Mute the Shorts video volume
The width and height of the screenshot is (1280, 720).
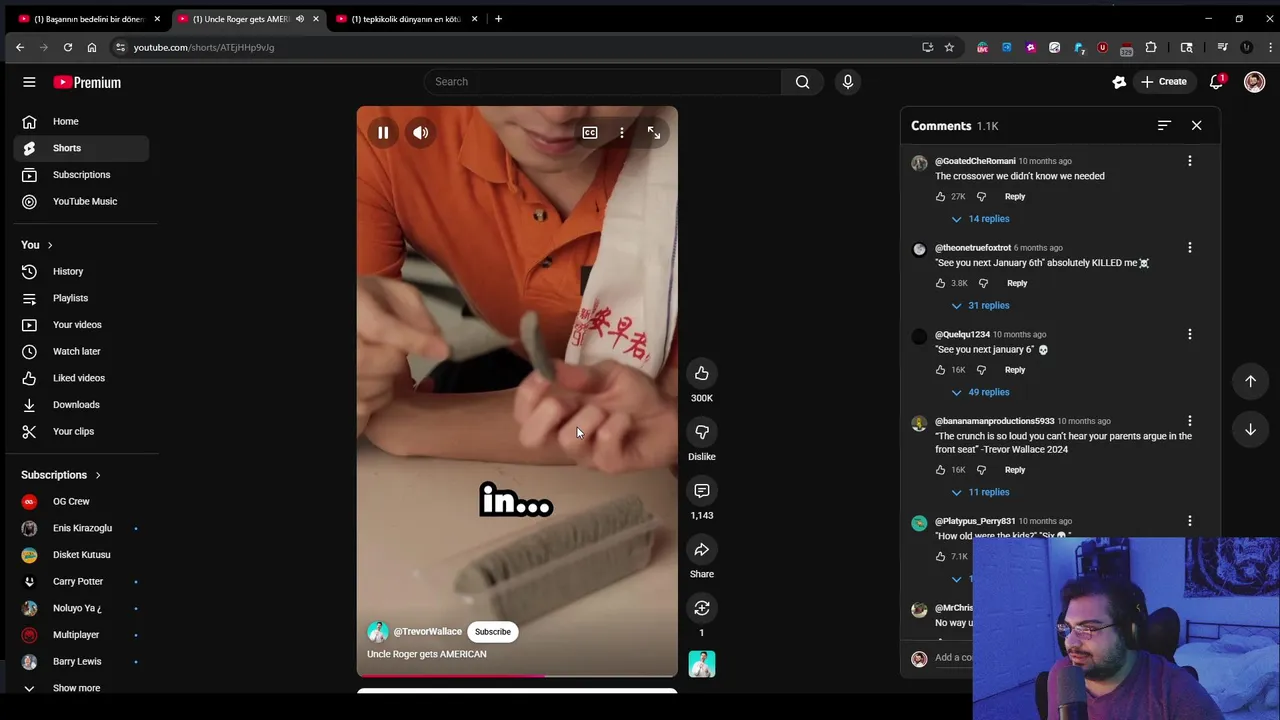(x=421, y=133)
